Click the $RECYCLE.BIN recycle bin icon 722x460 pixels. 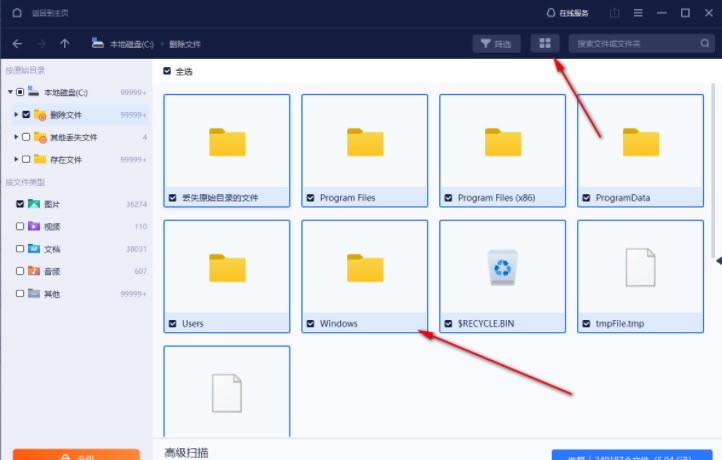(x=502, y=267)
